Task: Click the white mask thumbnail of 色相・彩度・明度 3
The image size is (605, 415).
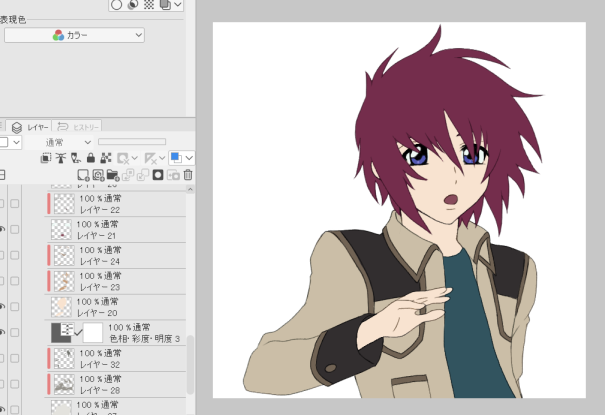Action: (x=93, y=332)
